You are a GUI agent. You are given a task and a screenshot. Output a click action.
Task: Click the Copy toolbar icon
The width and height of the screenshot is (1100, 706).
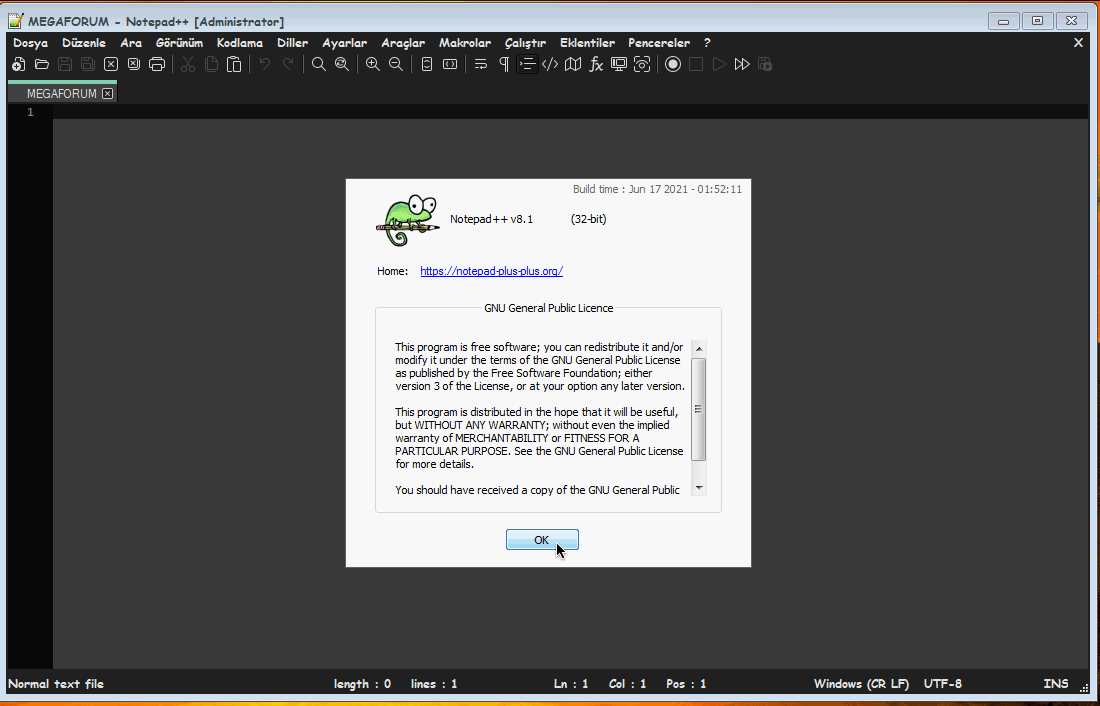211,65
